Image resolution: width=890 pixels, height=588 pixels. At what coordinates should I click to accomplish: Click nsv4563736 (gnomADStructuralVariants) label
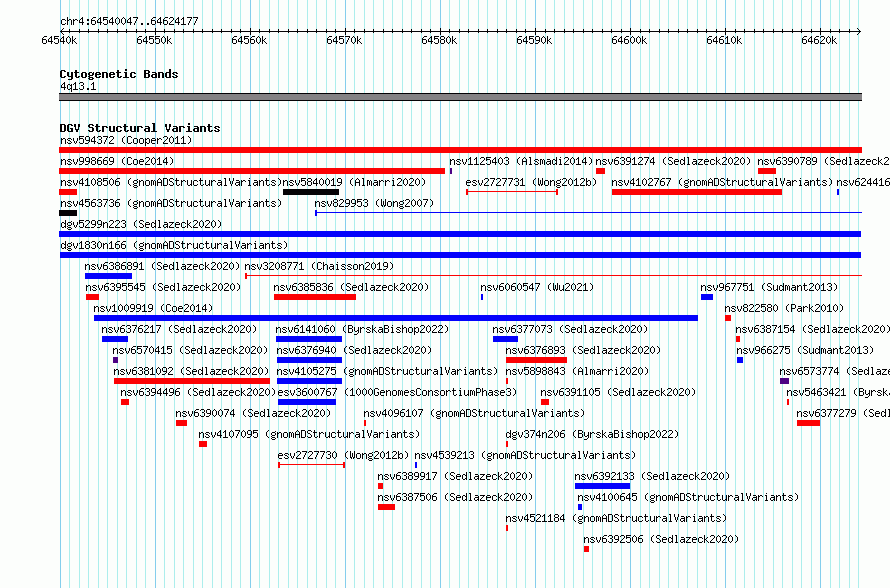coord(171,203)
